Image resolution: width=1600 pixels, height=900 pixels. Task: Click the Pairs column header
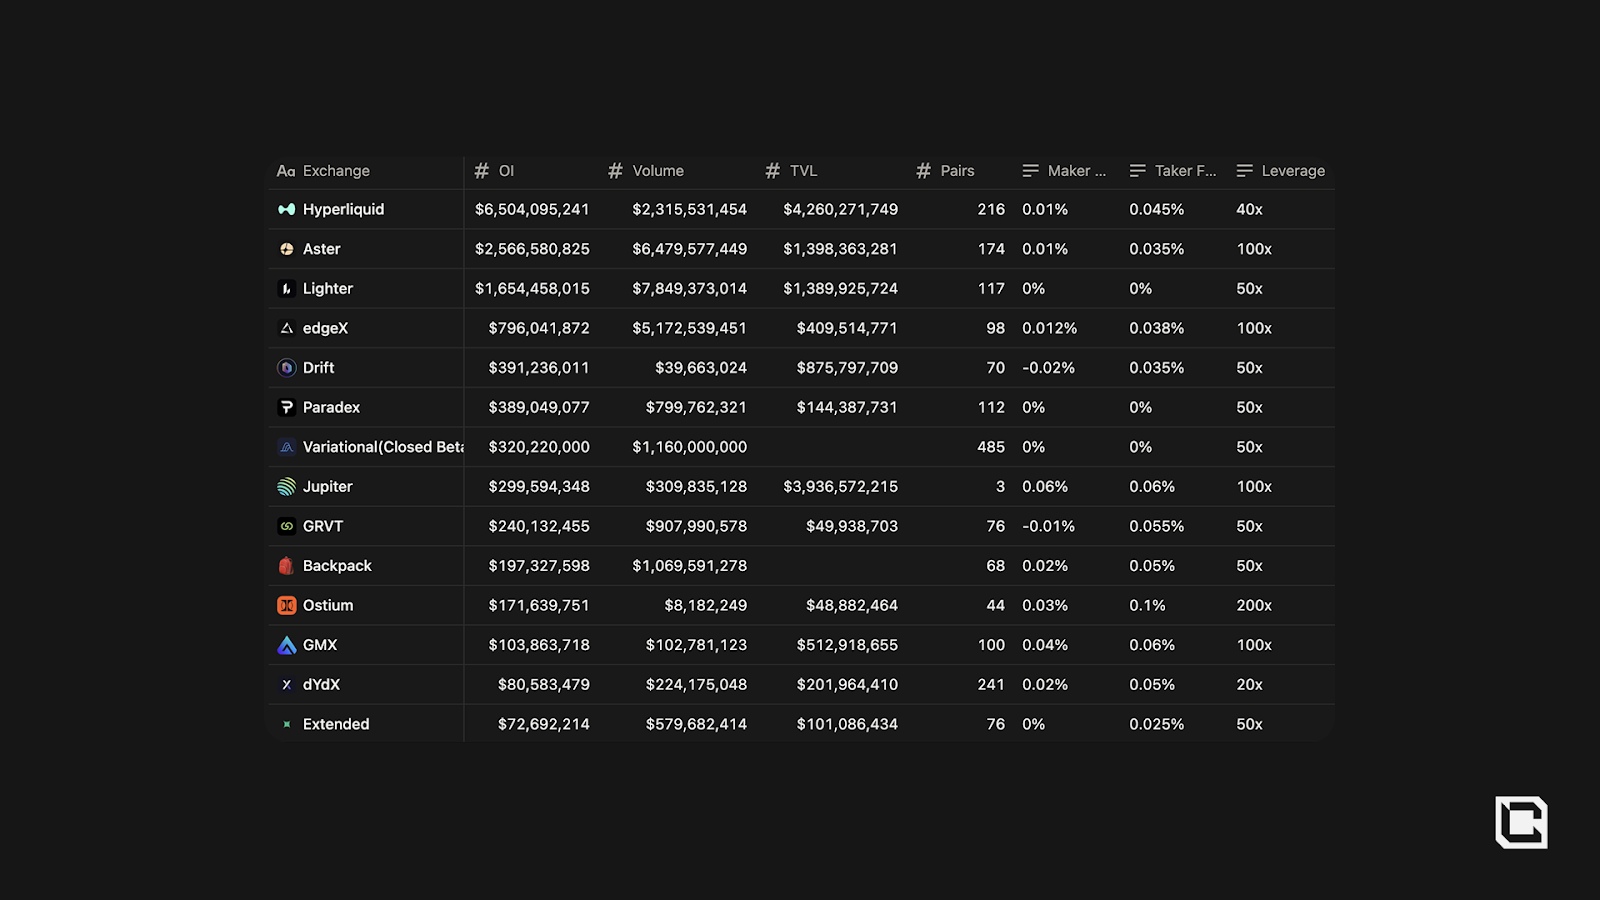(956, 171)
